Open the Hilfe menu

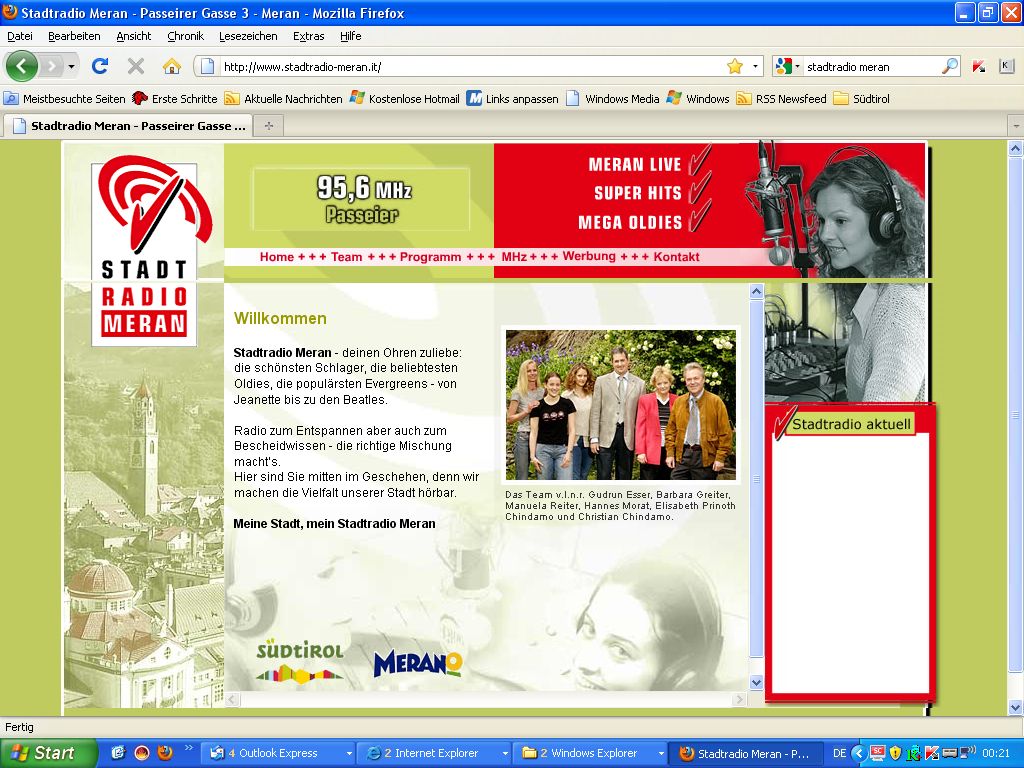351,36
